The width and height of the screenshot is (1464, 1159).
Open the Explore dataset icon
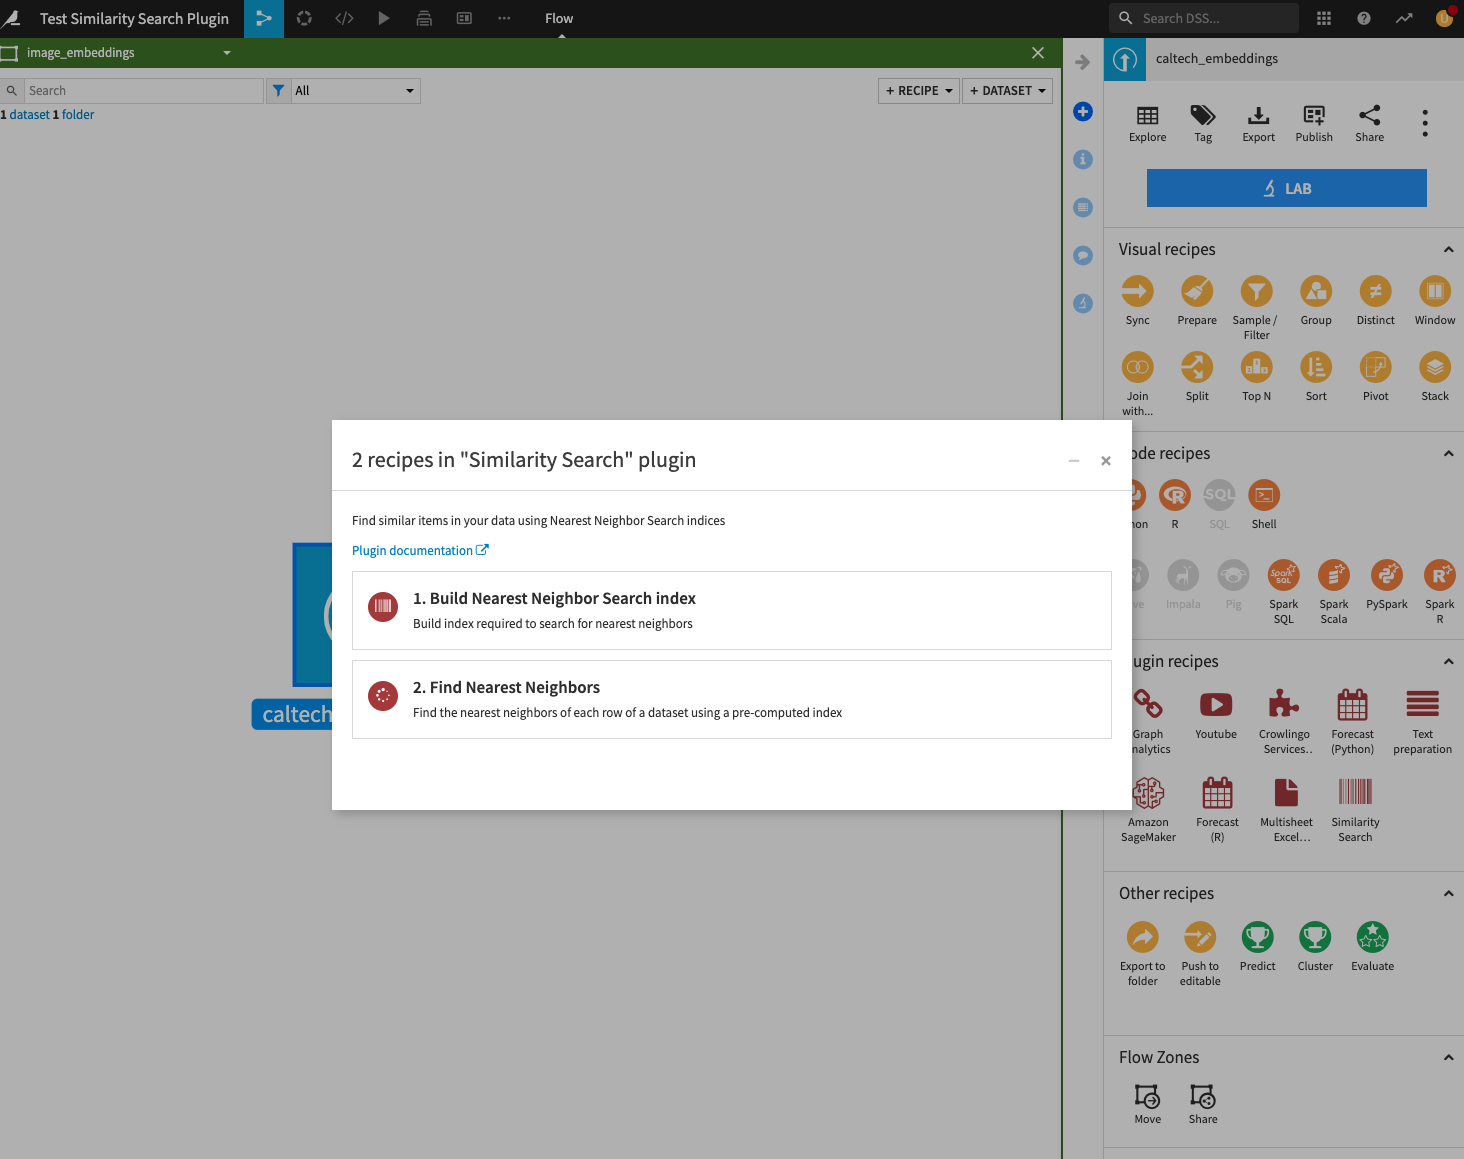(x=1147, y=117)
